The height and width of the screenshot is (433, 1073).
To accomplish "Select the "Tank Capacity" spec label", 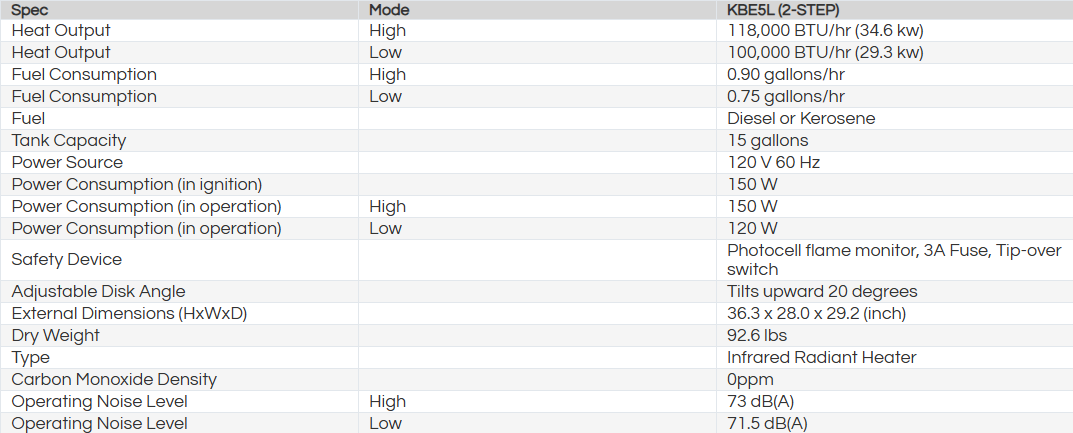I will point(69,141).
